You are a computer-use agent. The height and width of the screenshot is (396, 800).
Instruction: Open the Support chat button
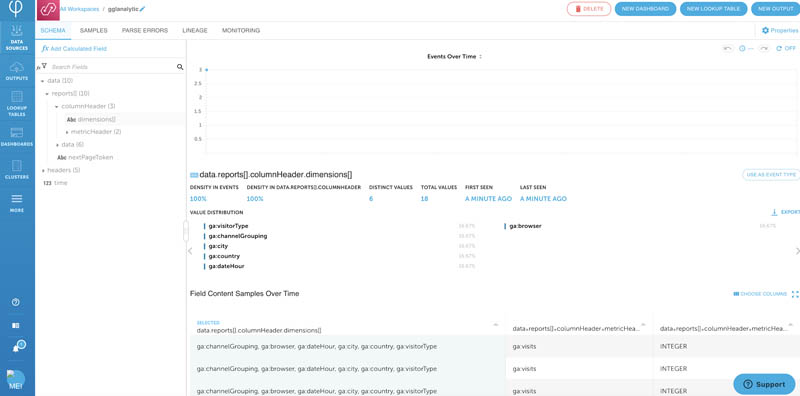(764, 384)
